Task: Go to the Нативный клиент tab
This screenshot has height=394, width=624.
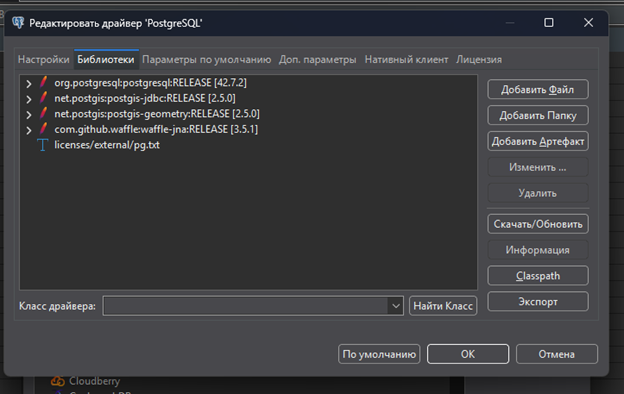Action: coord(406,60)
